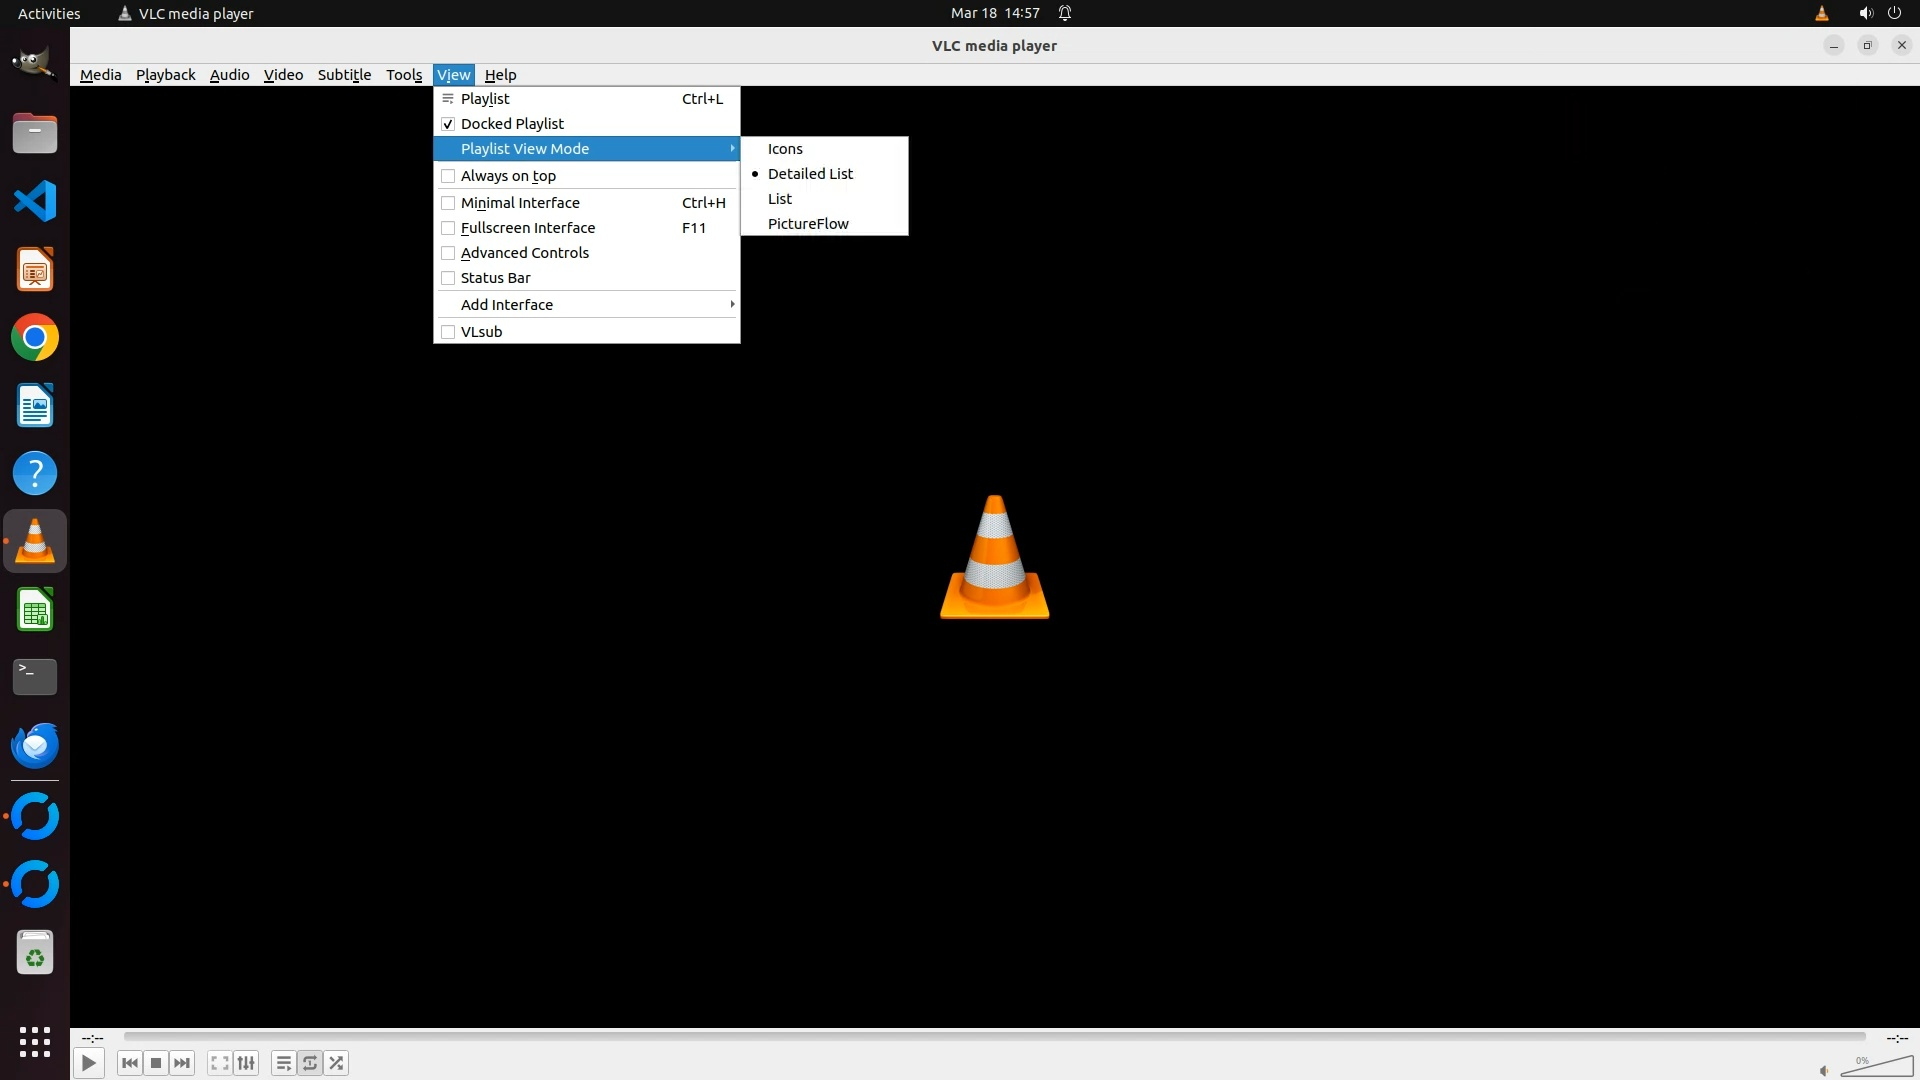Enable the random shuffle button
The image size is (1920, 1080).
click(x=337, y=1063)
